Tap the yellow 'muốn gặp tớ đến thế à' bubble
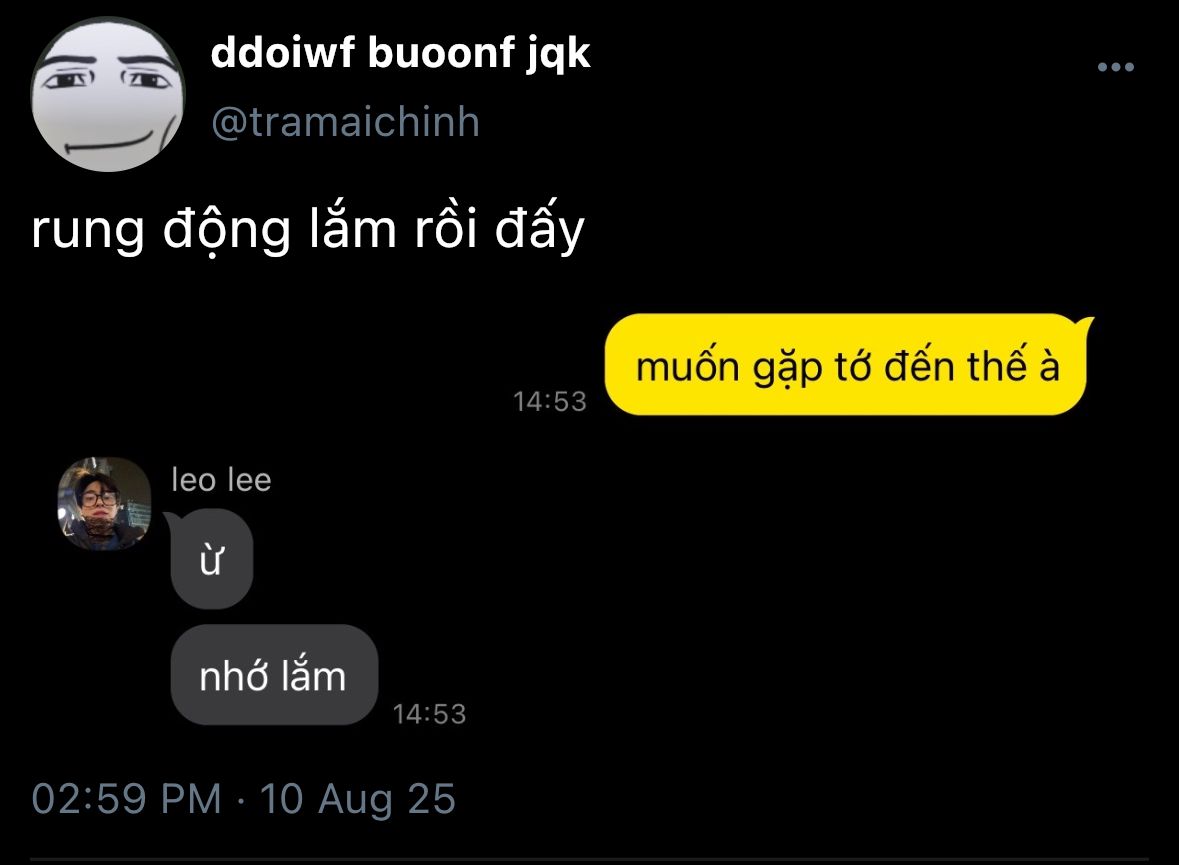The width and height of the screenshot is (1179, 865). coord(847,365)
